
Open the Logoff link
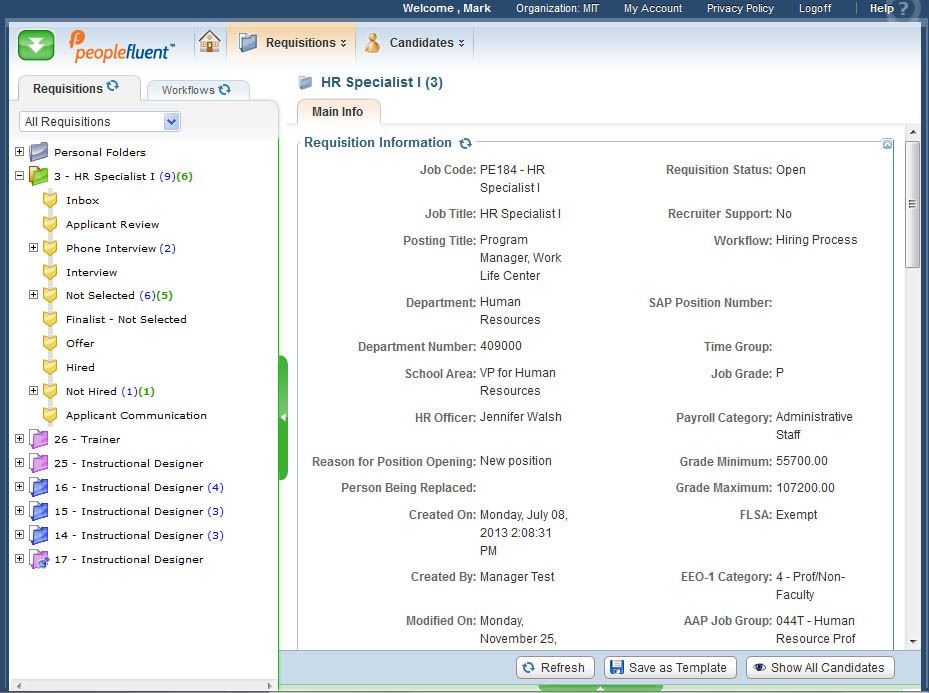pyautogui.click(x=813, y=8)
